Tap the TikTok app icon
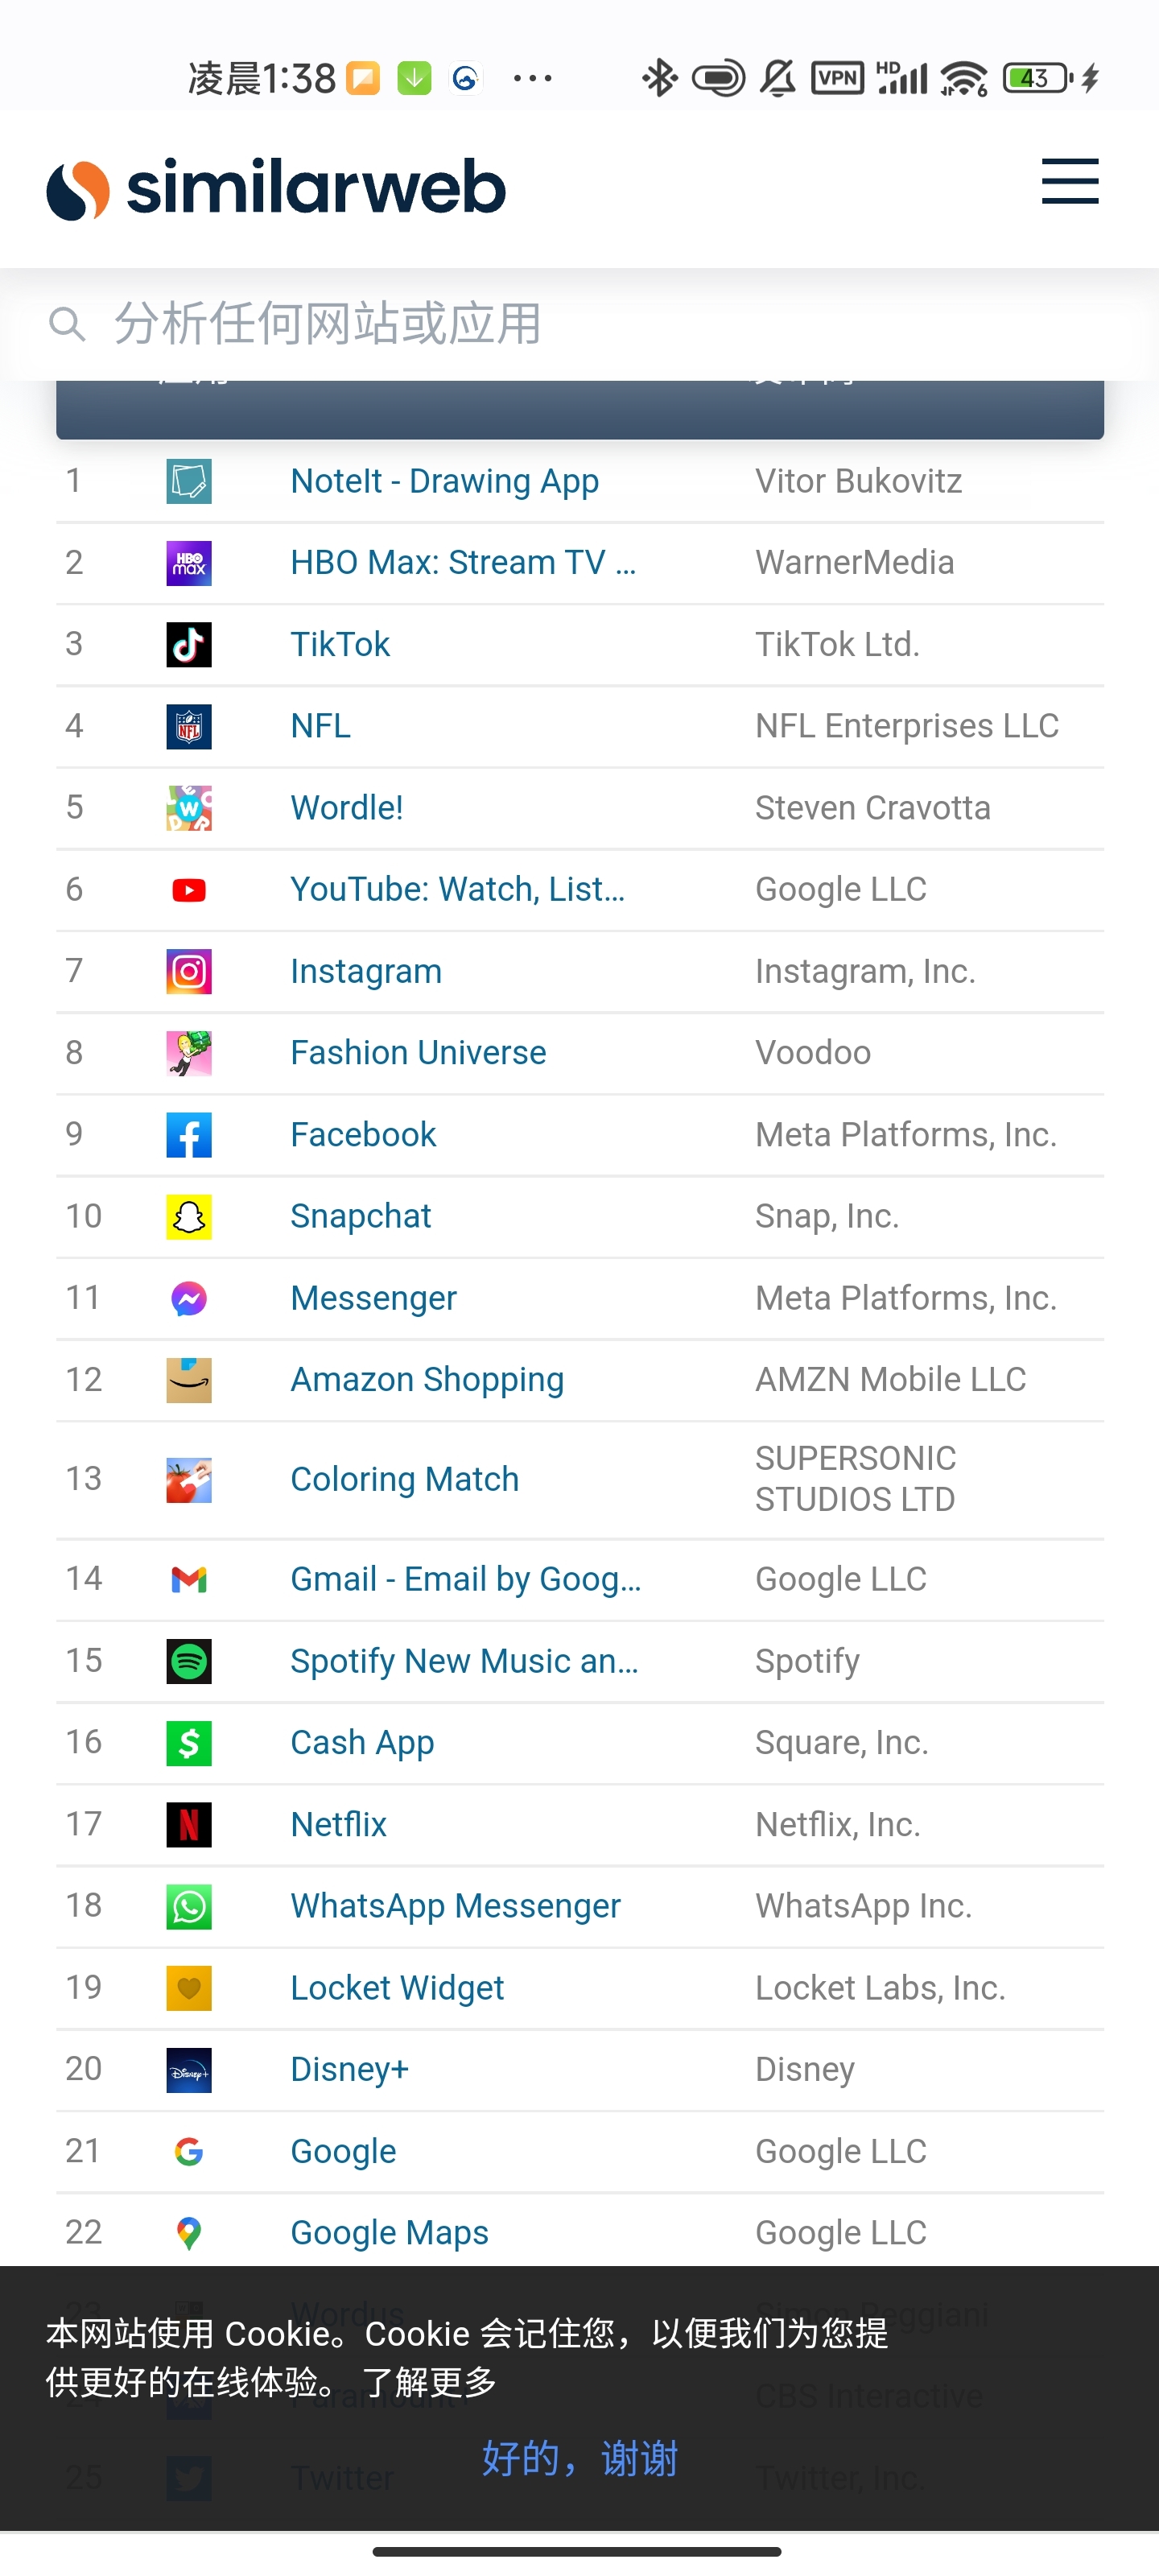 [x=189, y=645]
